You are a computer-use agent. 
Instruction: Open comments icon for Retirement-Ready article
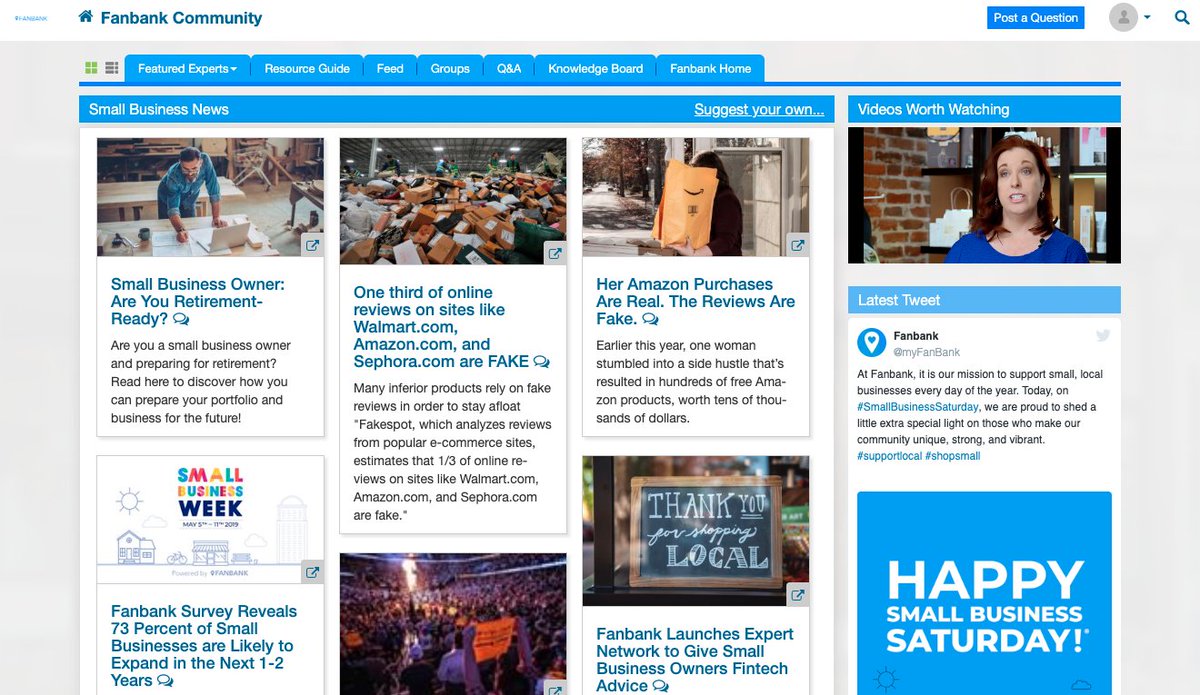click(181, 320)
